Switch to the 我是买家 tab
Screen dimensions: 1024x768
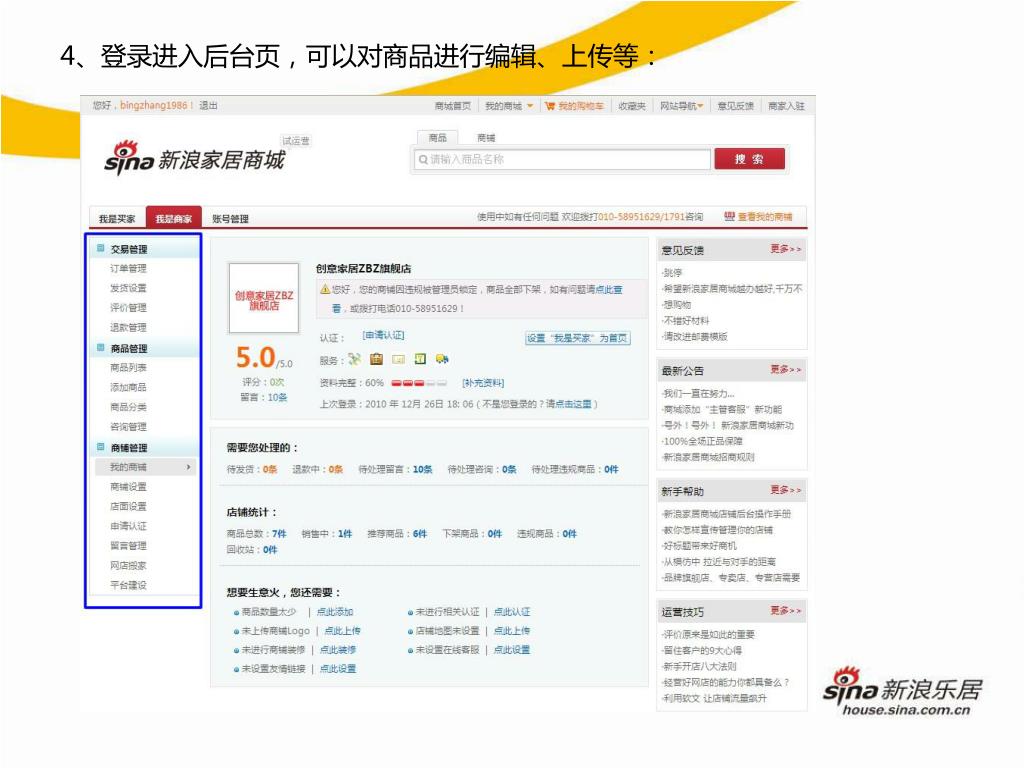pyautogui.click(x=117, y=218)
